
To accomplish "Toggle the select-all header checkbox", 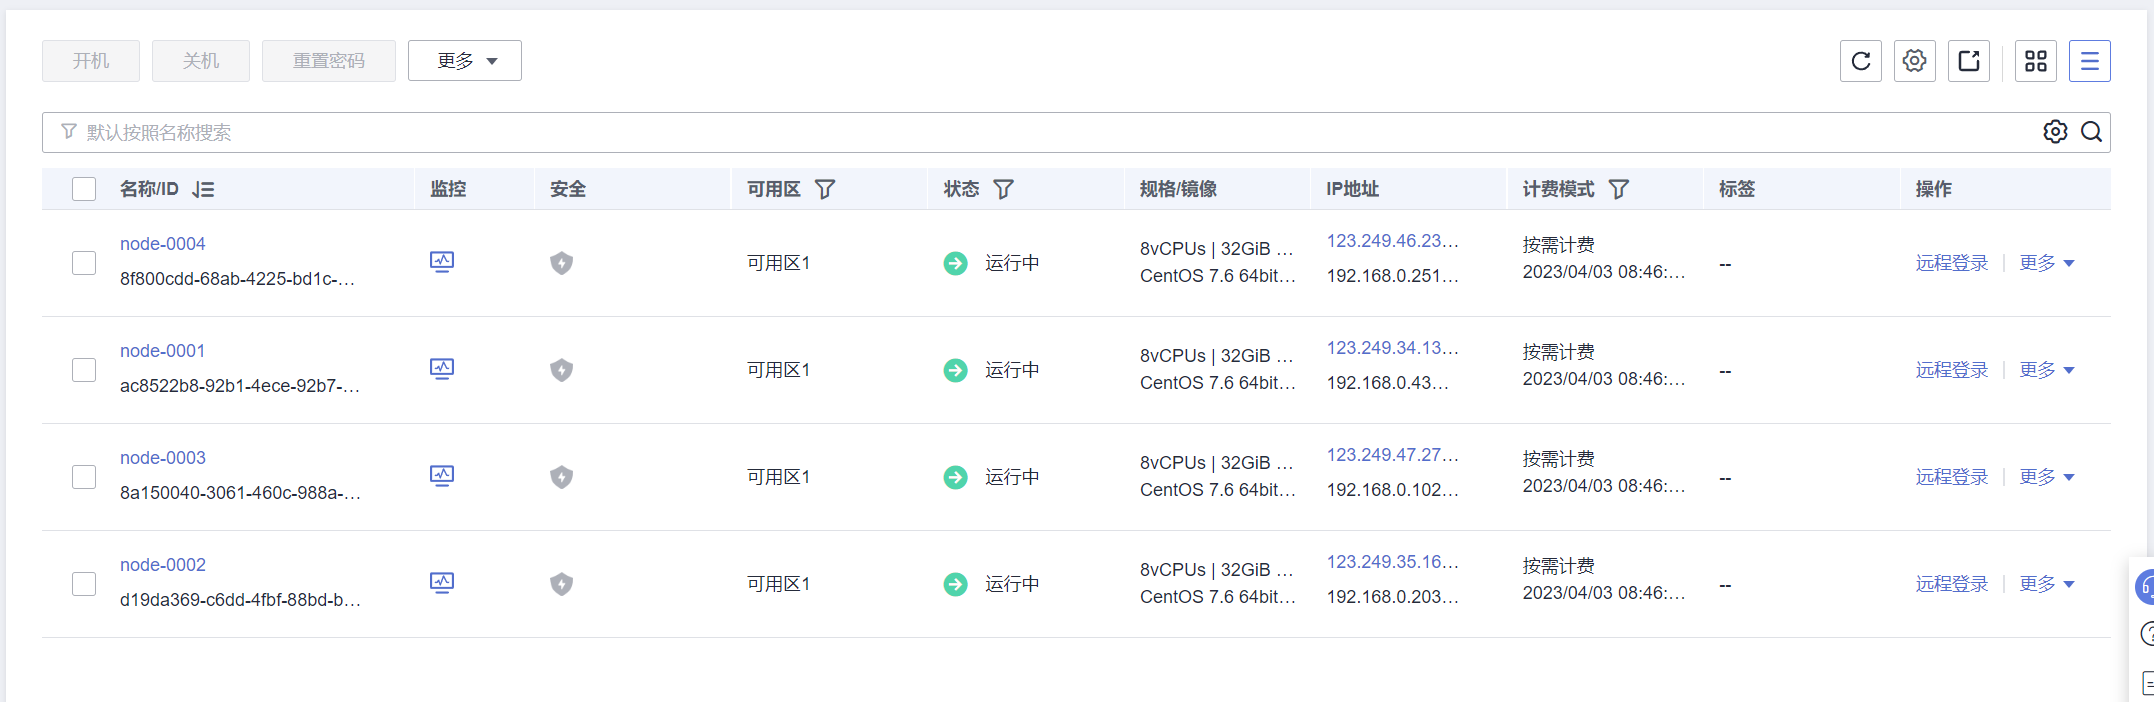I will [x=84, y=189].
